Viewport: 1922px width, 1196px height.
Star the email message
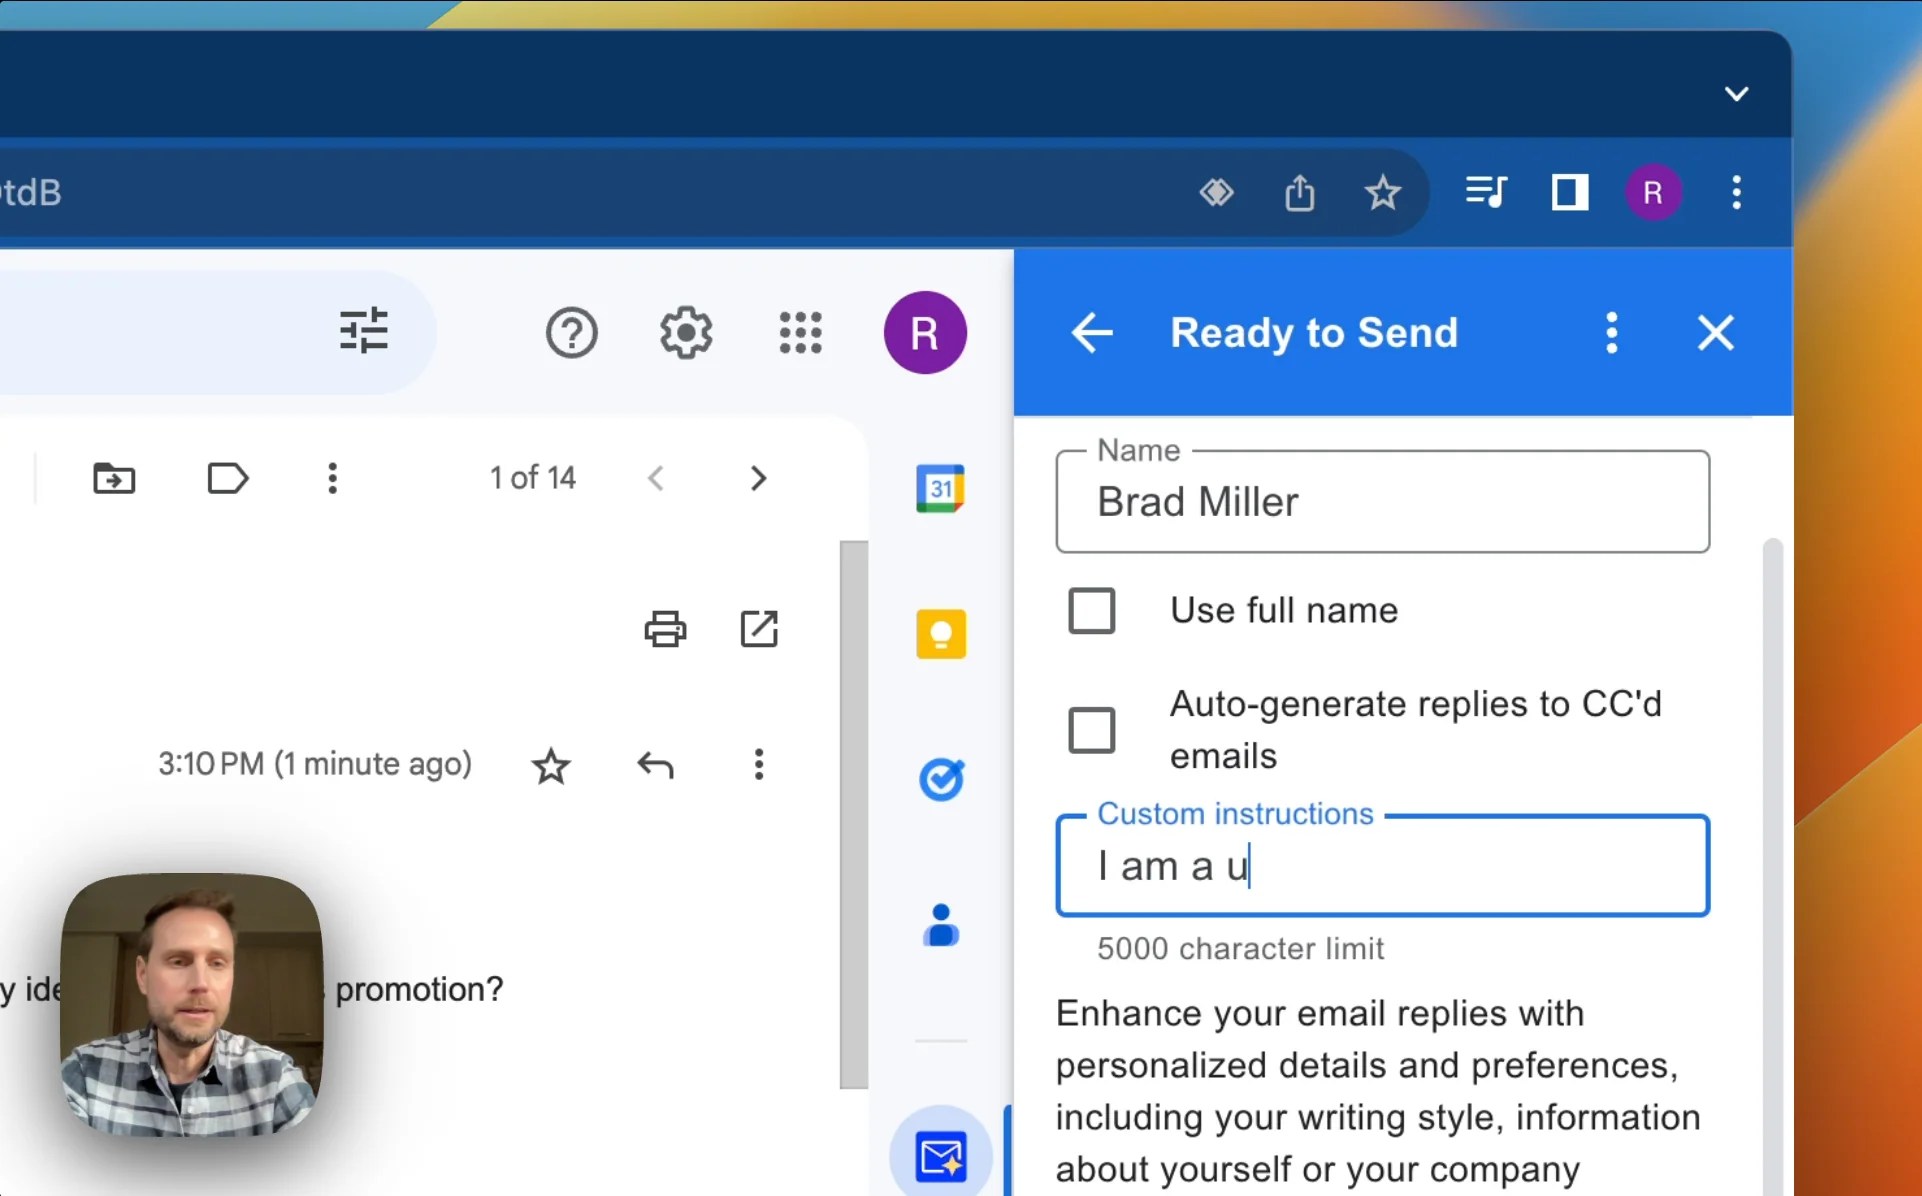[x=551, y=765]
